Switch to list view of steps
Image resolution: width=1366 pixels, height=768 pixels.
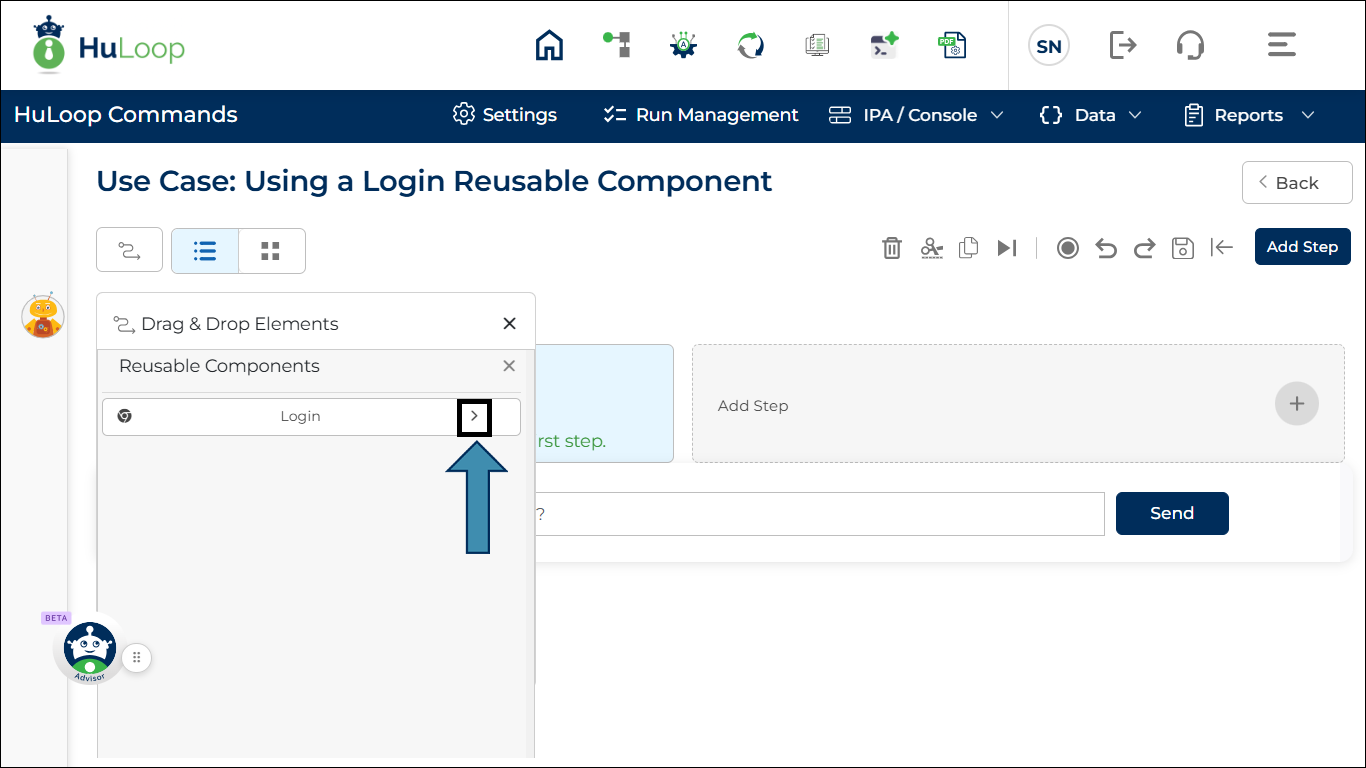(x=204, y=251)
